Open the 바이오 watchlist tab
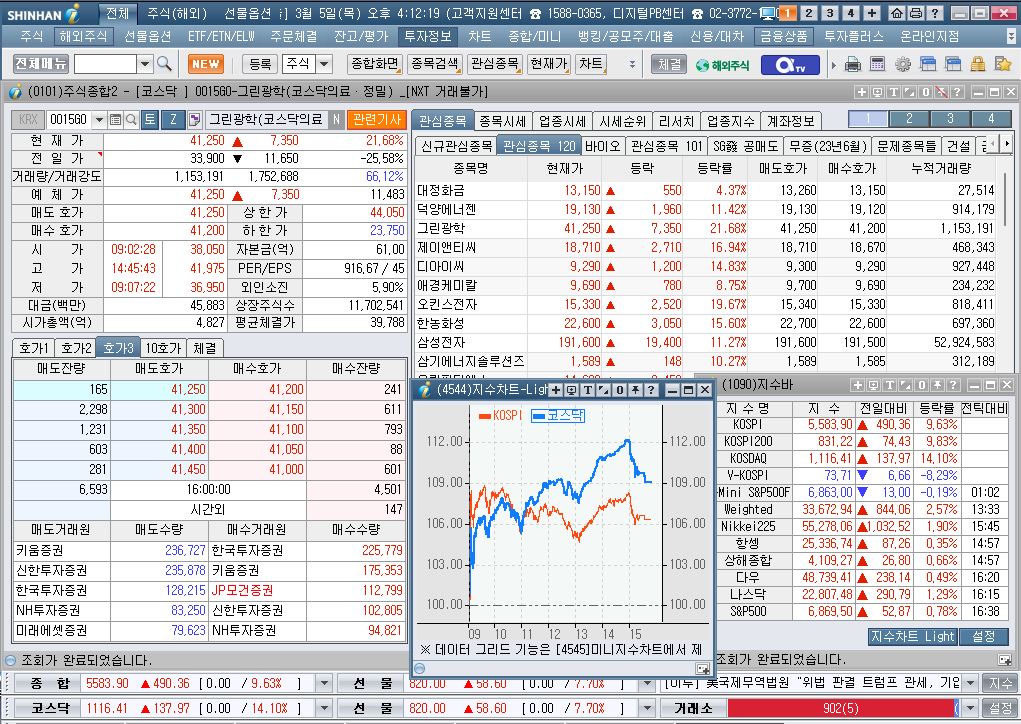The width and height of the screenshot is (1021, 724). pos(602,146)
